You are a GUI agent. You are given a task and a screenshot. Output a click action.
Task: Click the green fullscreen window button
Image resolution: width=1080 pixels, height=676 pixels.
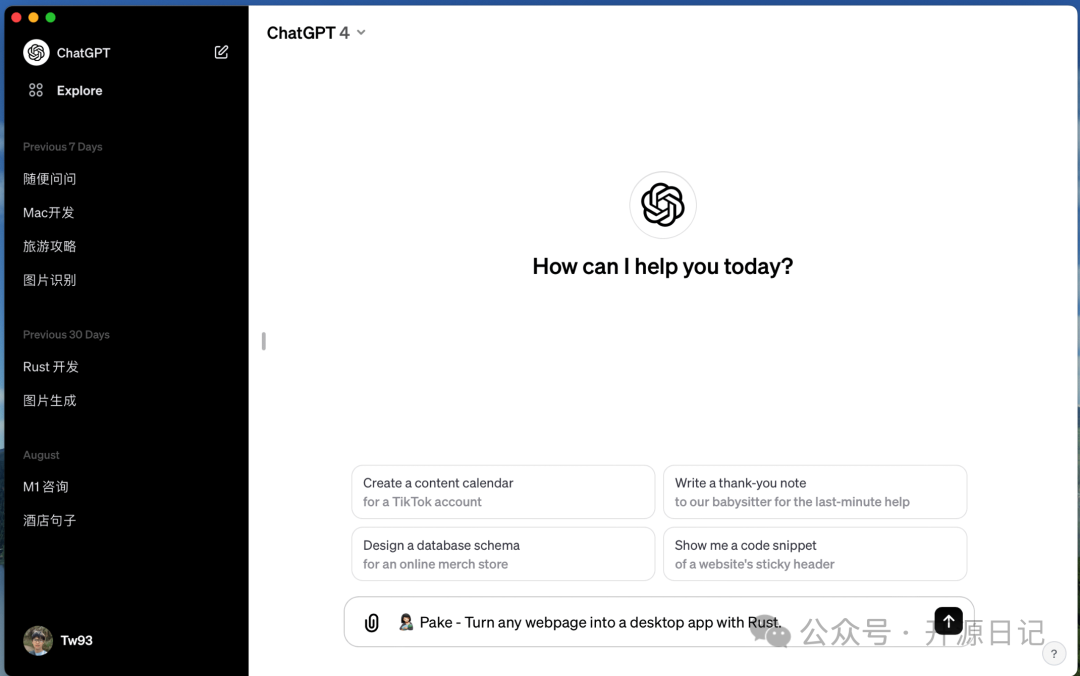[50, 17]
